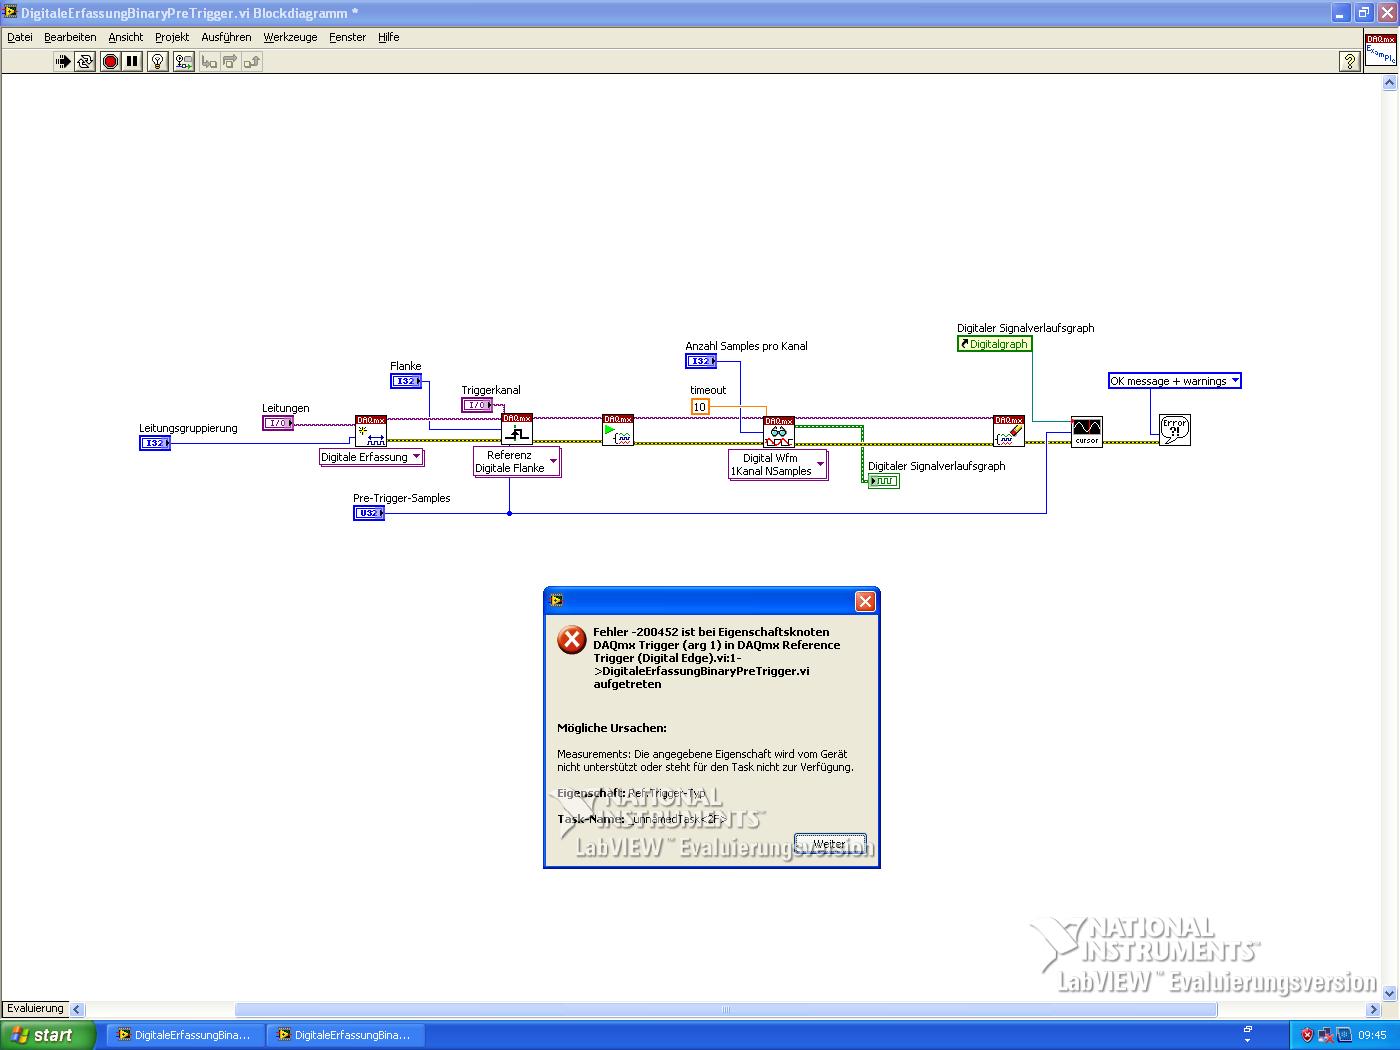Click the Weiter button in error dialog
The image size is (1400, 1050).
[x=830, y=844]
